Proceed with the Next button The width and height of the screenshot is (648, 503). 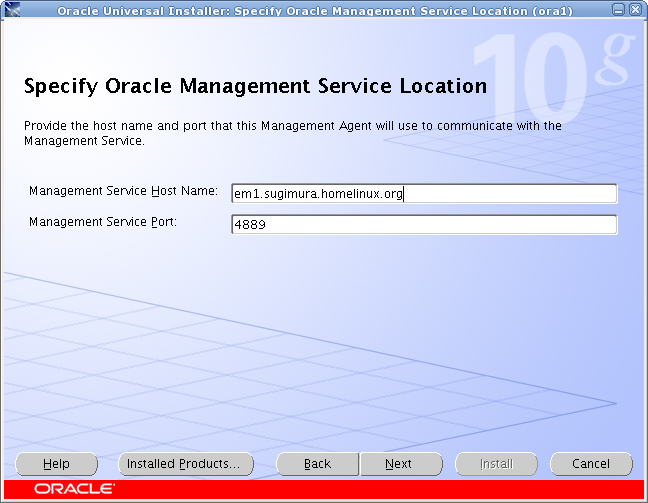401,464
